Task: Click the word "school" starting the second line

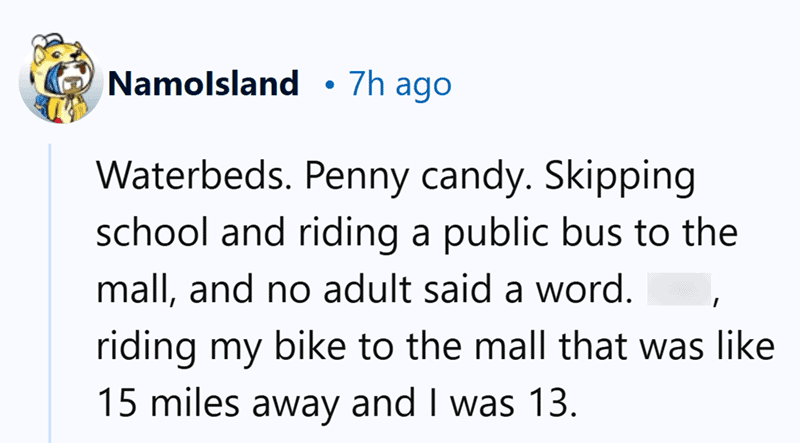Action: [x=152, y=232]
